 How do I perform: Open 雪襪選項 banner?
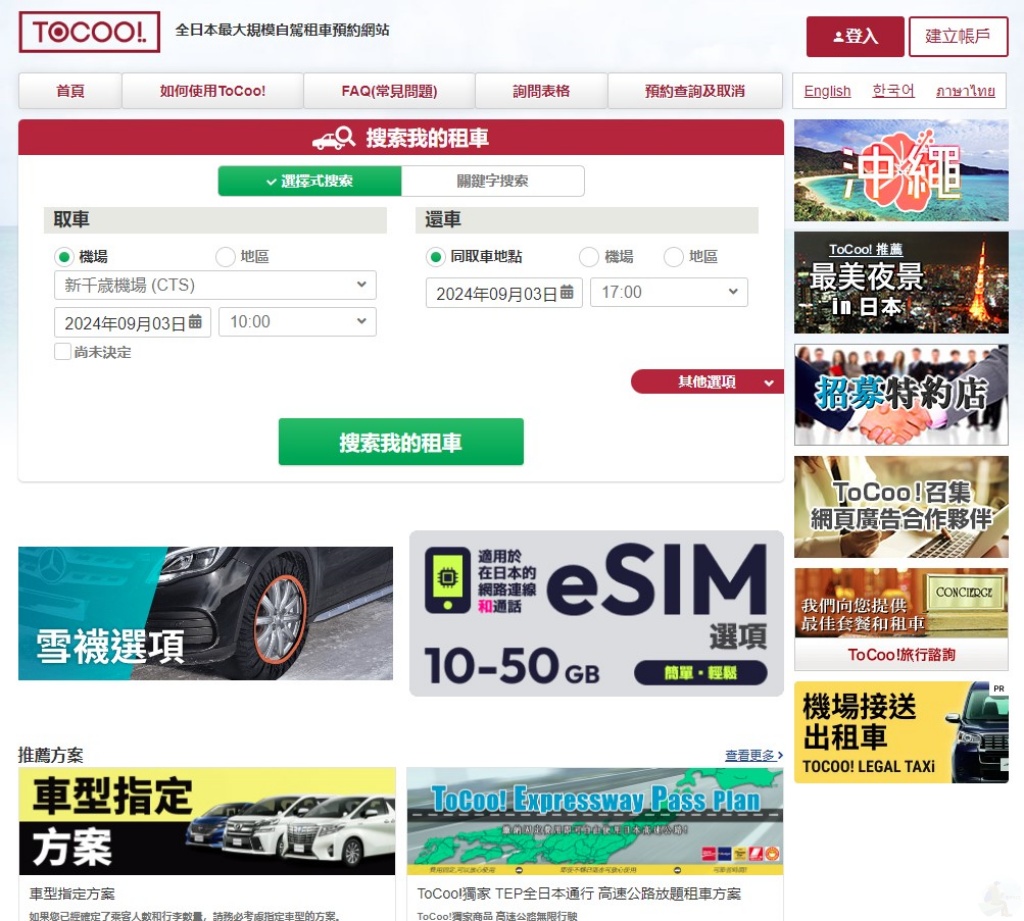206,613
